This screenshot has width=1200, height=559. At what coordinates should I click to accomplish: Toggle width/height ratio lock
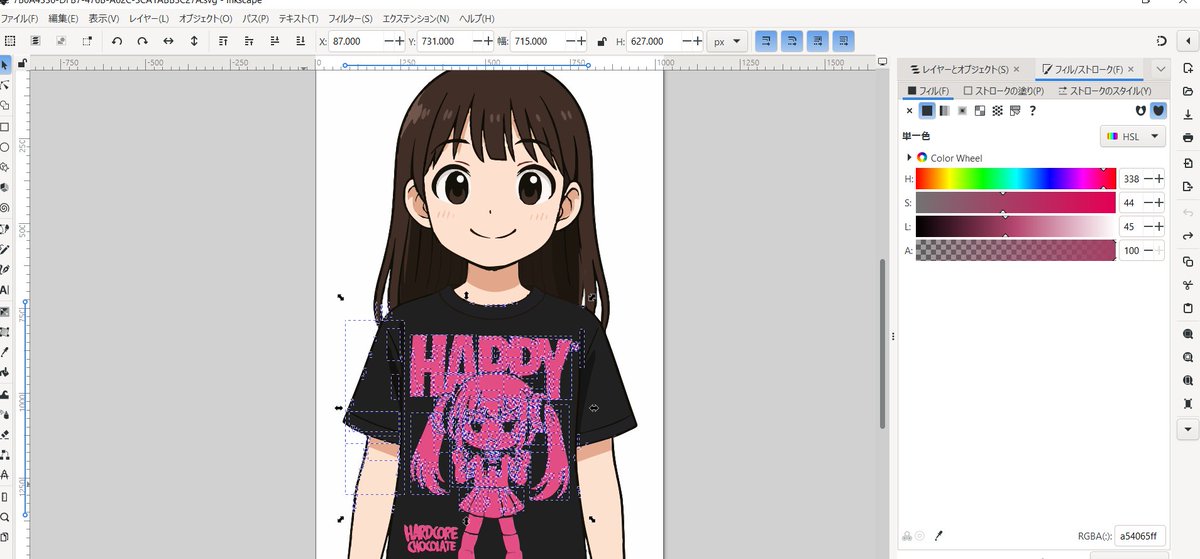(x=600, y=41)
